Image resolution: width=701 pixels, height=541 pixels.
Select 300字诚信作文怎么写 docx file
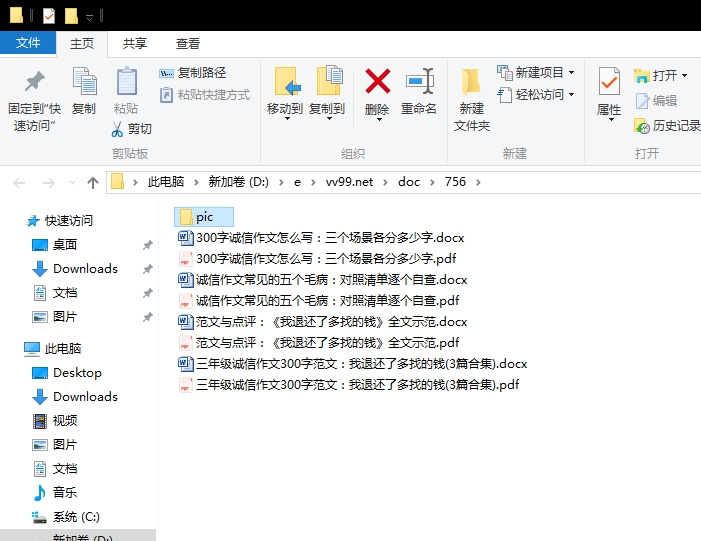[x=321, y=237]
